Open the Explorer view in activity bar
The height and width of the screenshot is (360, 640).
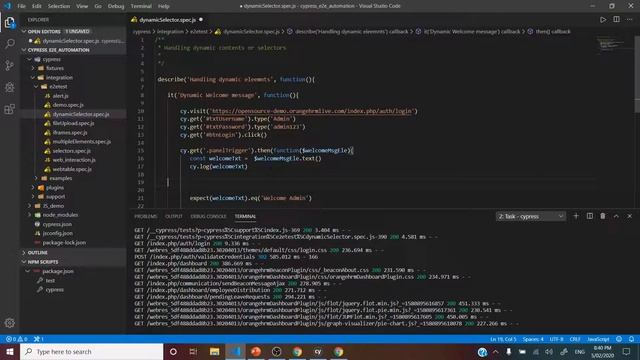point(10,22)
